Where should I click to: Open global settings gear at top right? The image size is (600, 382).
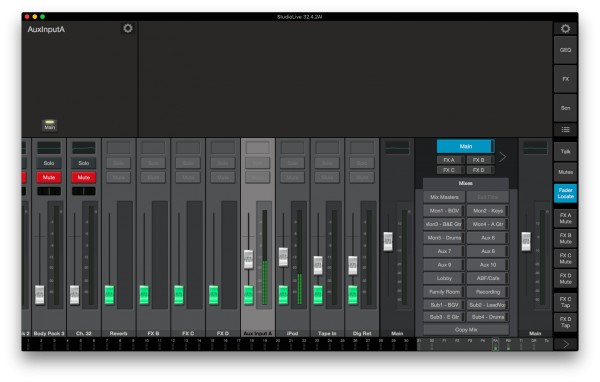pyautogui.click(x=565, y=29)
